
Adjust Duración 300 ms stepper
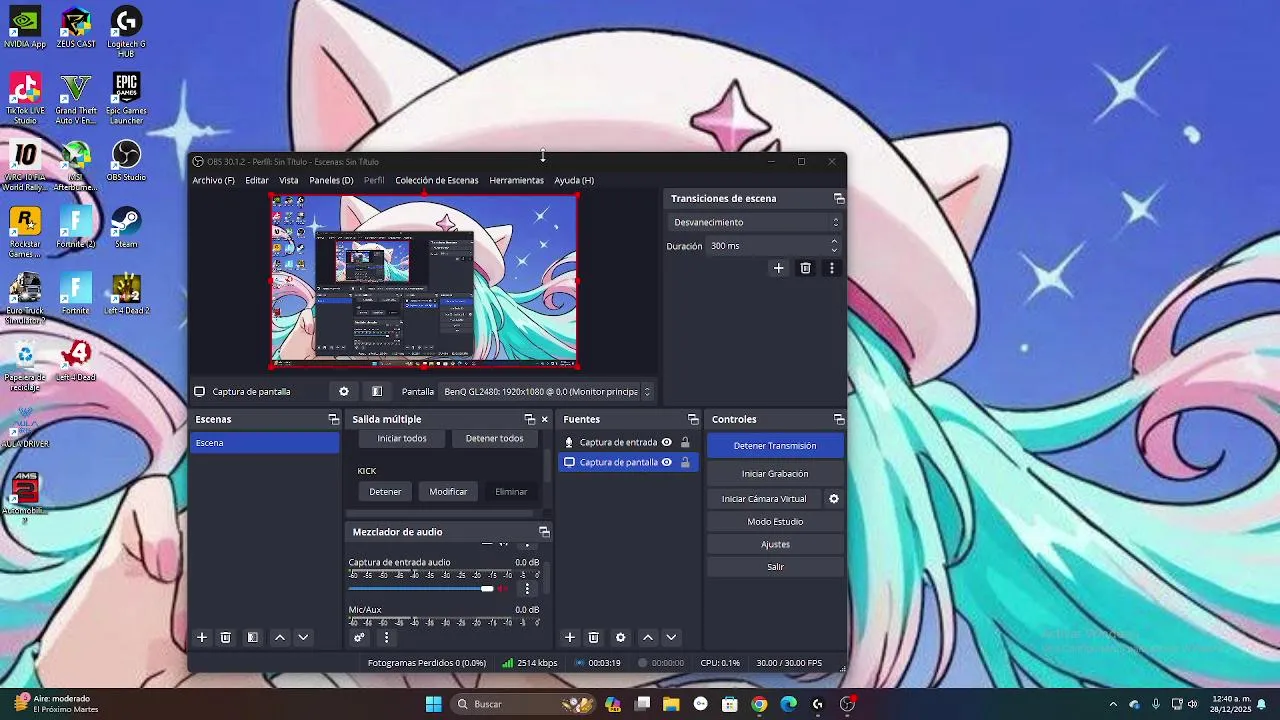(x=834, y=246)
